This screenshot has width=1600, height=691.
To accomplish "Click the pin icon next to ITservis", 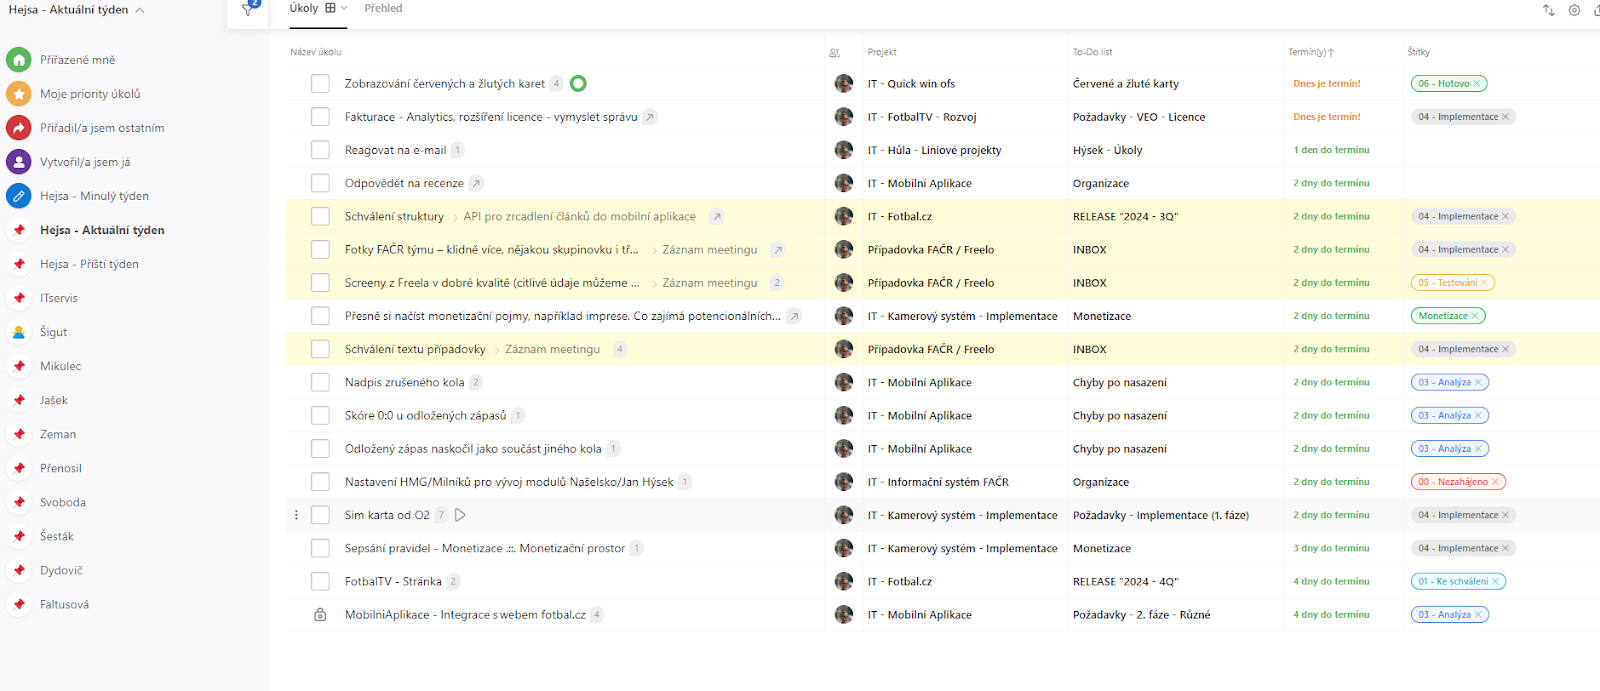I will 18,298.
